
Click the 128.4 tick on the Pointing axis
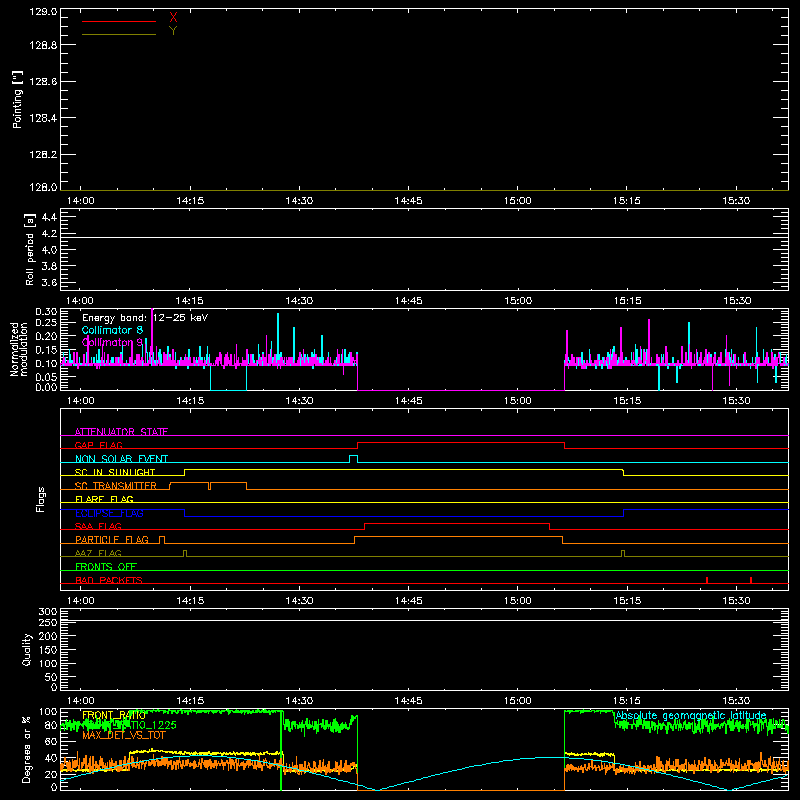click(43, 118)
